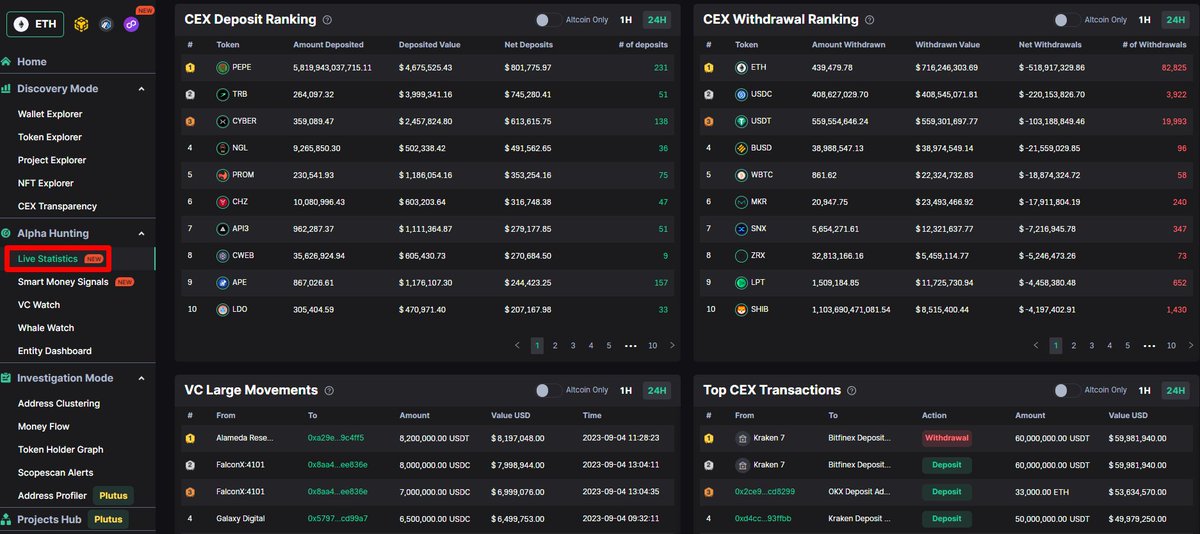Open VC Watch
This screenshot has height=534, width=1200.
pos(39,305)
